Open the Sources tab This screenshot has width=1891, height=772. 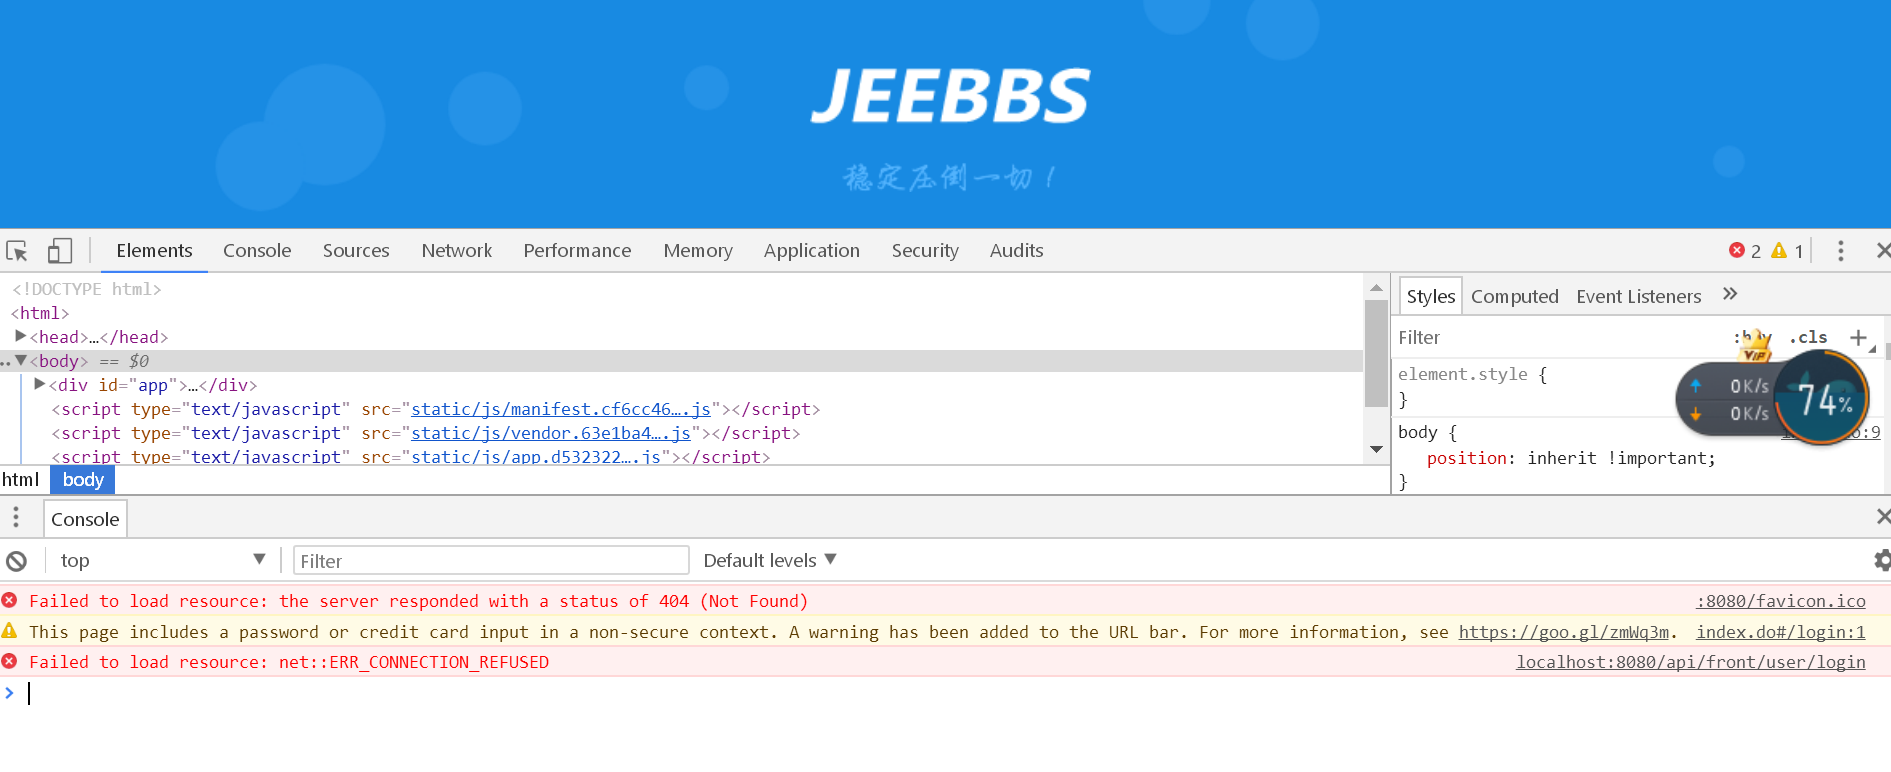click(x=356, y=251)
